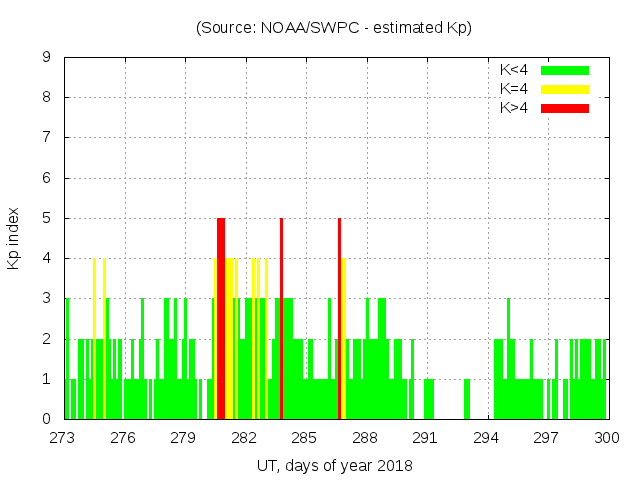Click the red K>4 legend swatch

pyautogui.click(x=565, y=108)
